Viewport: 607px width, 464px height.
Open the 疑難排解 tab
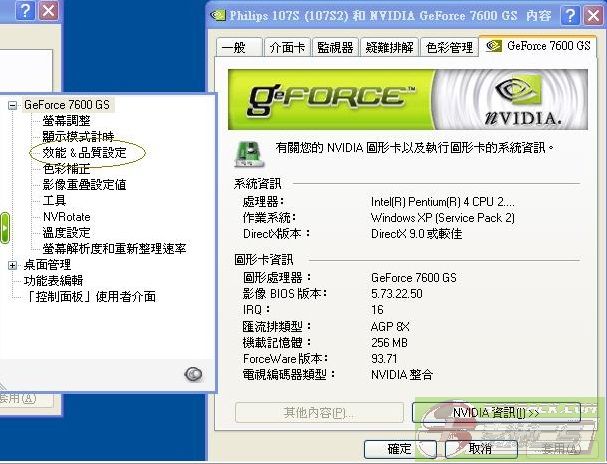(x=388, y=47)
